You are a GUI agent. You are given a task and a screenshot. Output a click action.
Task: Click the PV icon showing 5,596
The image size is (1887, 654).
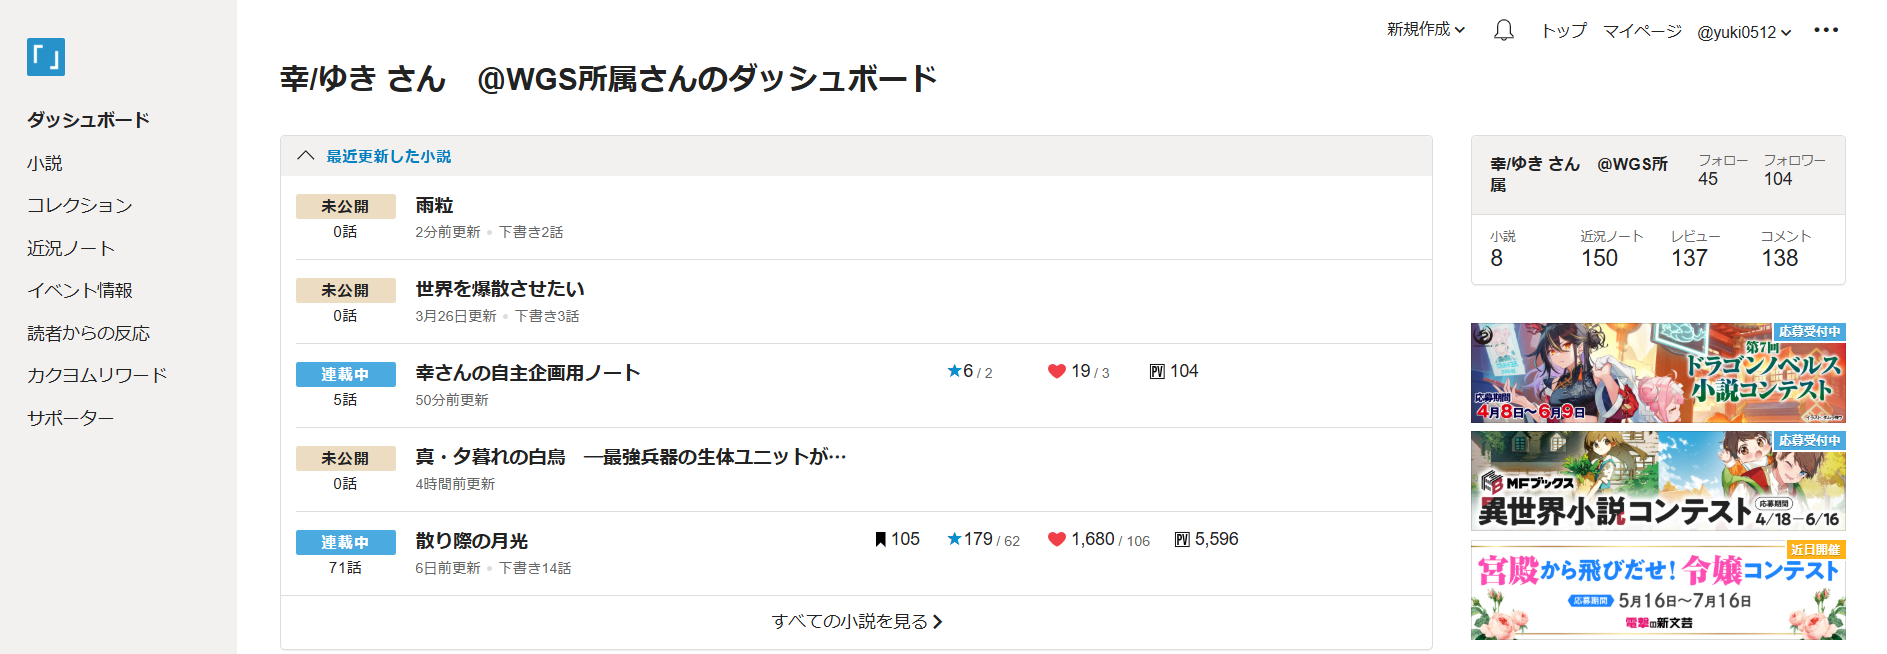(1183, 540)
